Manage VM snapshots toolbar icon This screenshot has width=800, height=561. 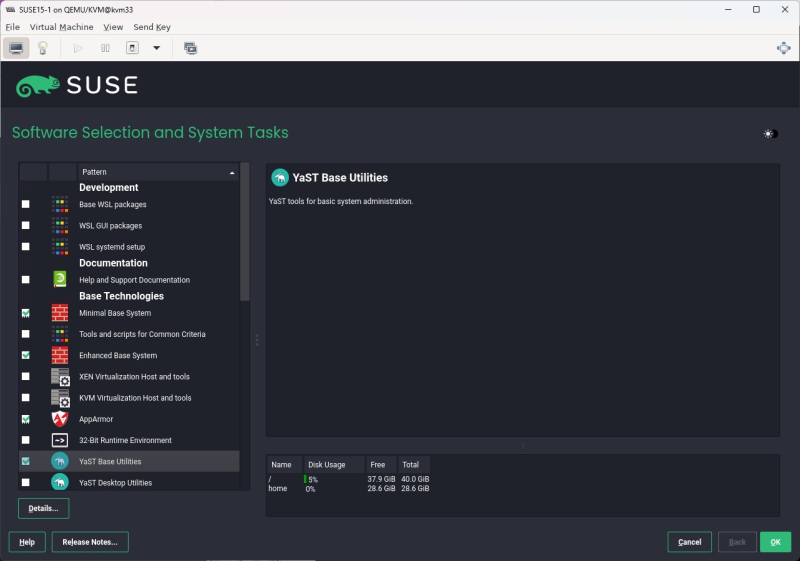(190, 48)
